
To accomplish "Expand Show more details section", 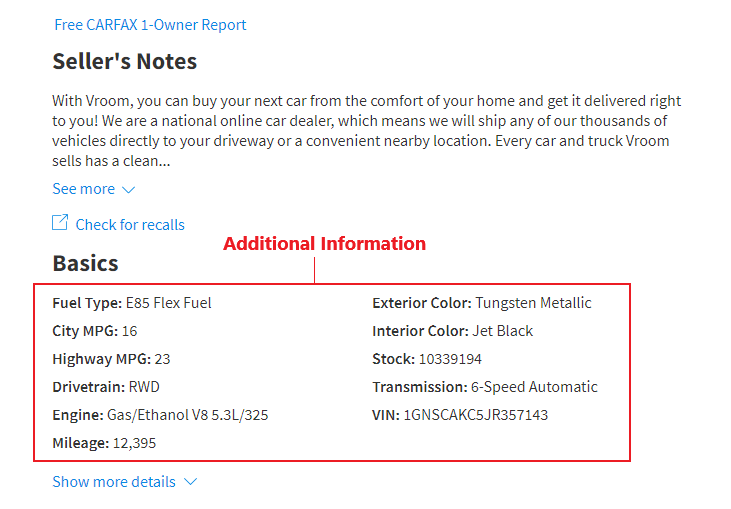I will (x=114, y=481).
